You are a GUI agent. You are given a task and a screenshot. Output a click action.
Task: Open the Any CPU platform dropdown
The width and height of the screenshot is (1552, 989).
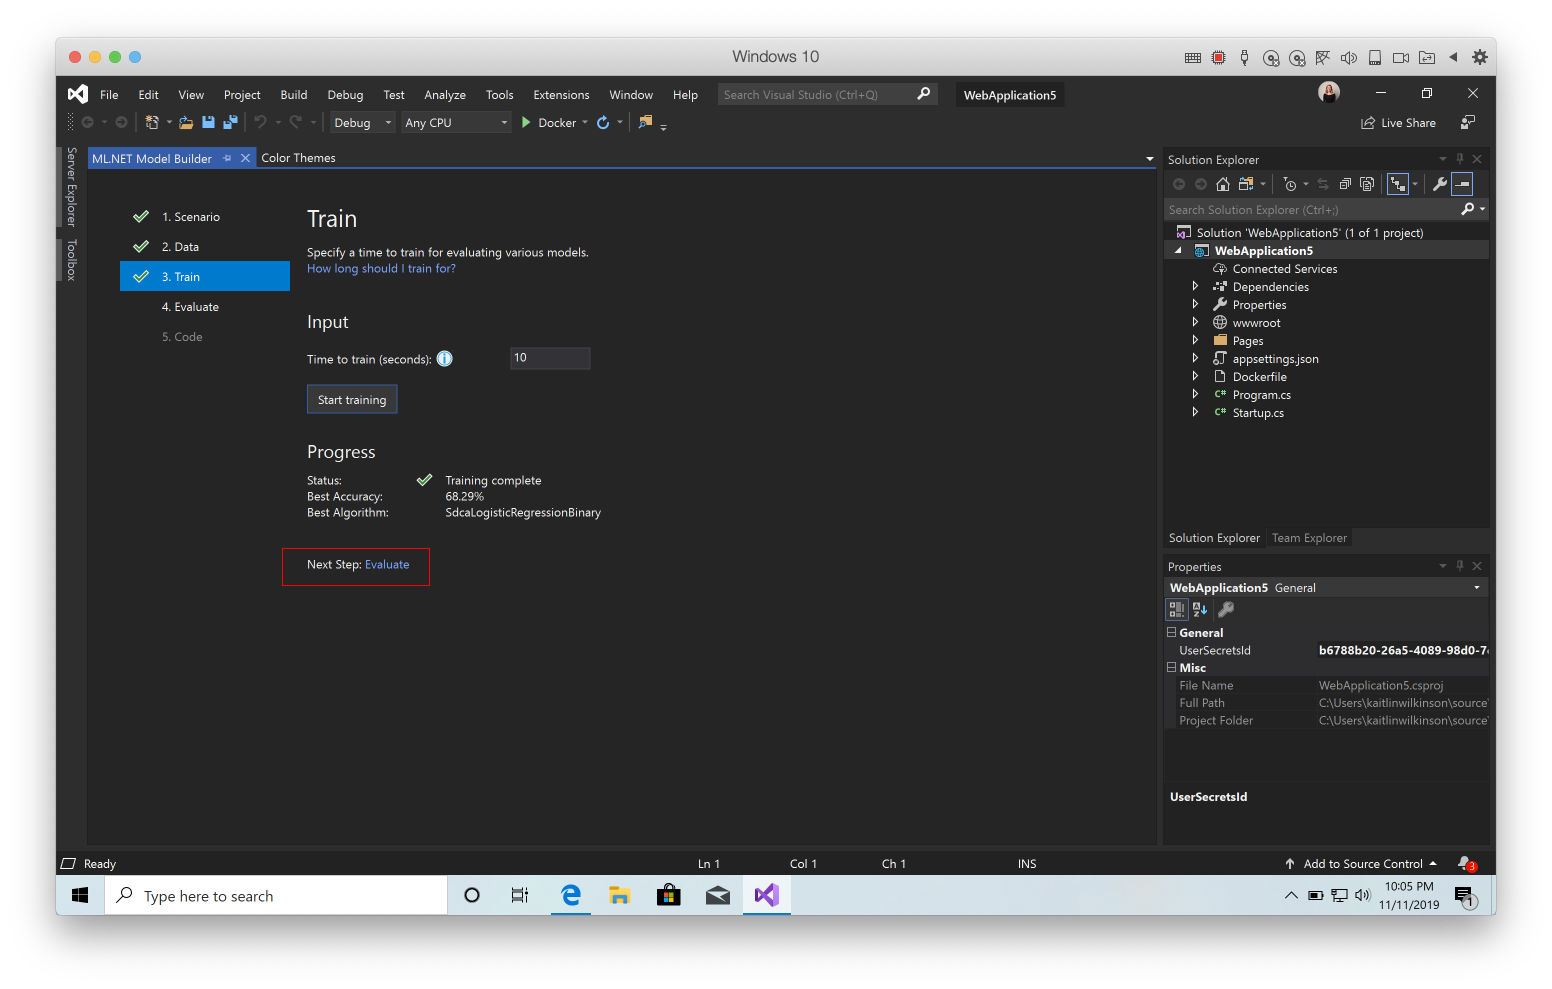pyautogui.click(x=503, y=122)
